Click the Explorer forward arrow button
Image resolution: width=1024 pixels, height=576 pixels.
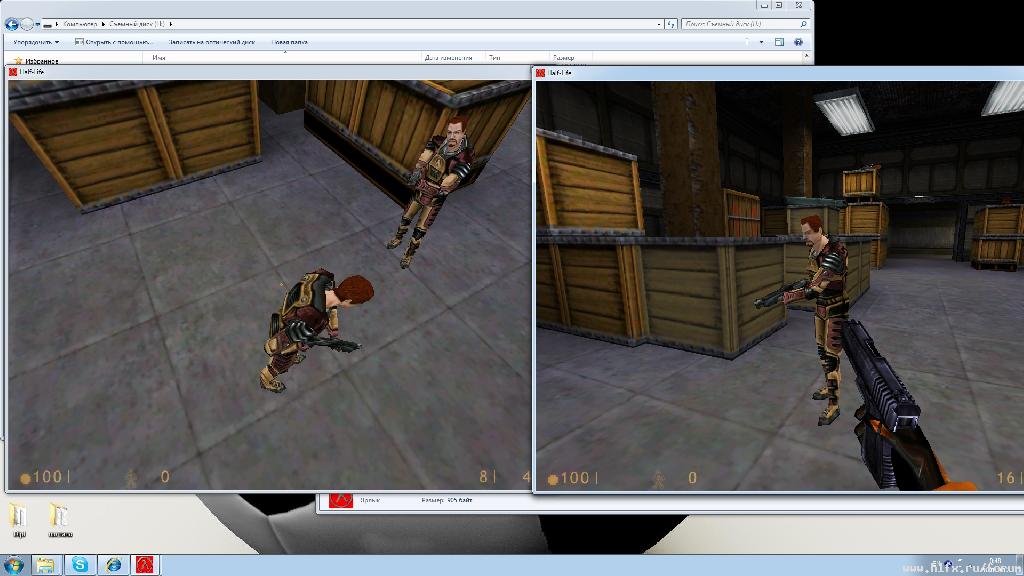(27, 23)
